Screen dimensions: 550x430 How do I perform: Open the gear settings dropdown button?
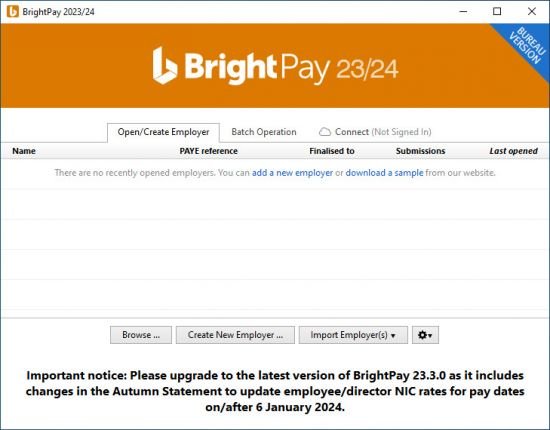tap(425, 335)
